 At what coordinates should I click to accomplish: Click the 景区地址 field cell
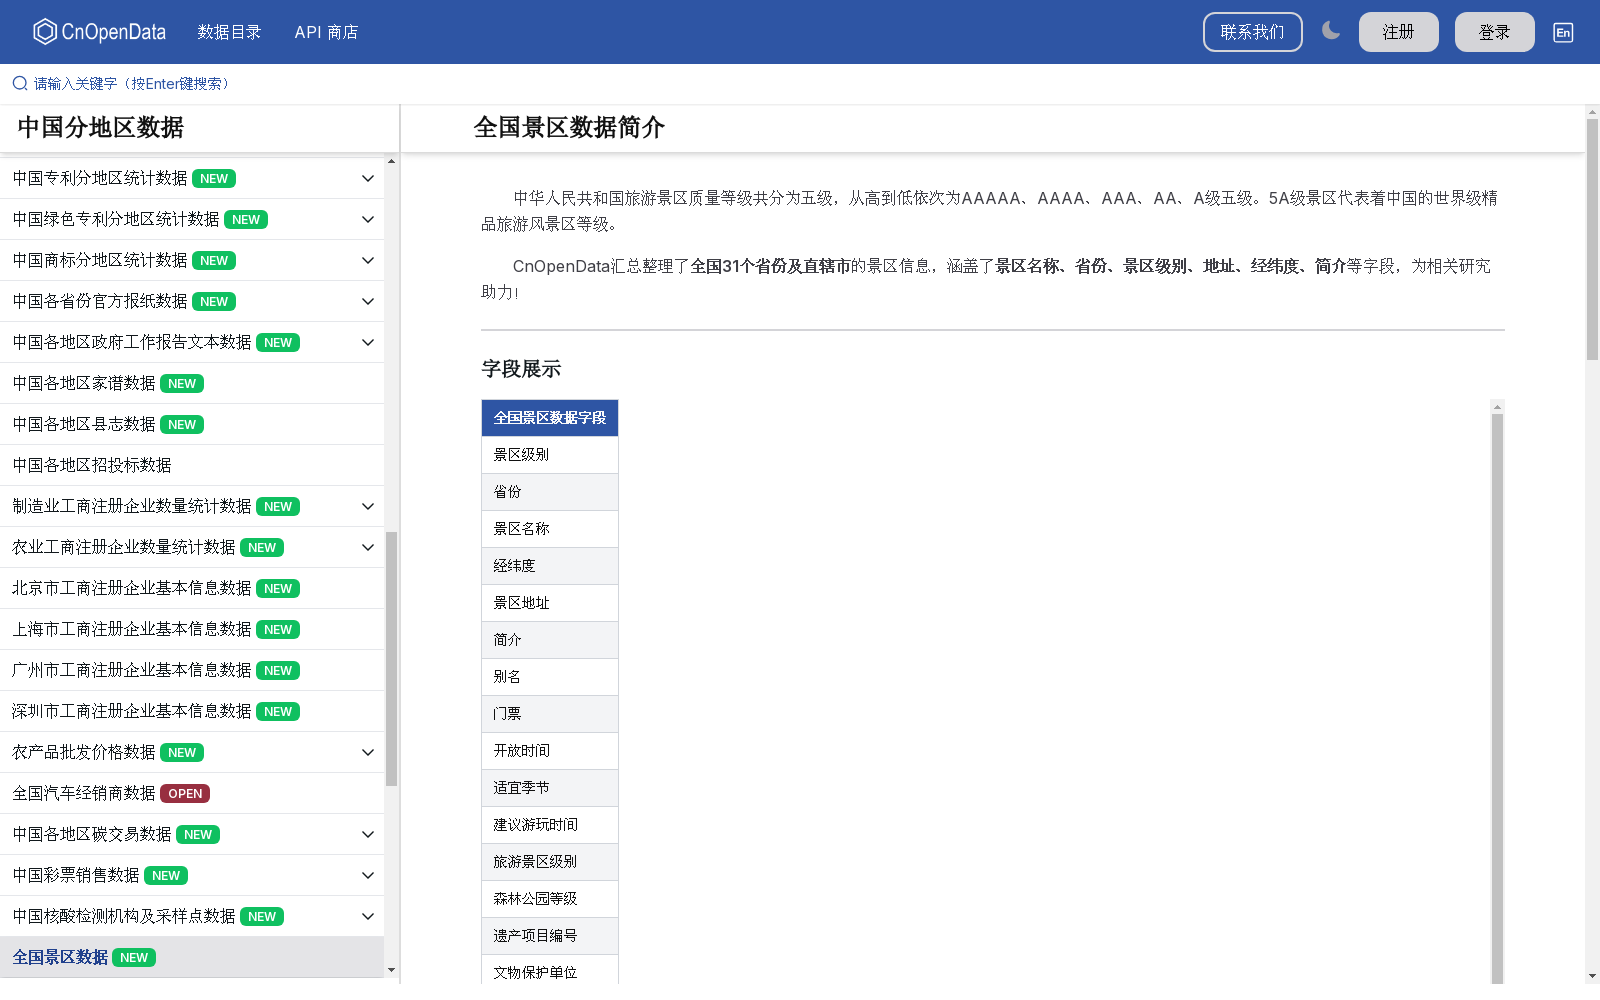550,603
